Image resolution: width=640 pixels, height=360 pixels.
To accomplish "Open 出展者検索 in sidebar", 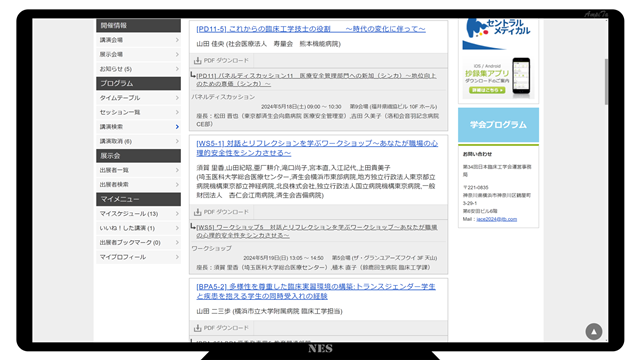I will pyautogui.click(x=138, y=184).
